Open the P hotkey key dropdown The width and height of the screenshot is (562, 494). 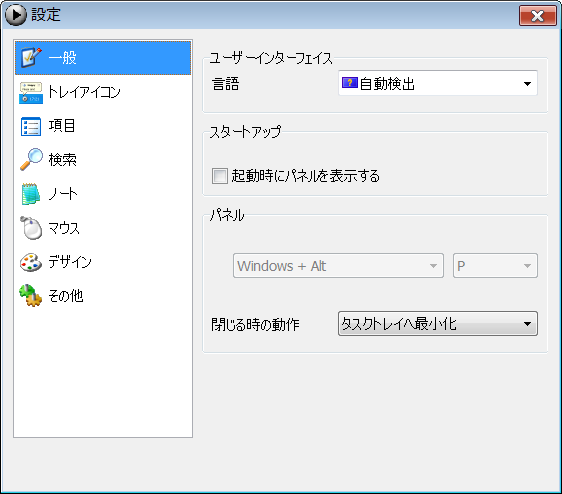point(495,266)
